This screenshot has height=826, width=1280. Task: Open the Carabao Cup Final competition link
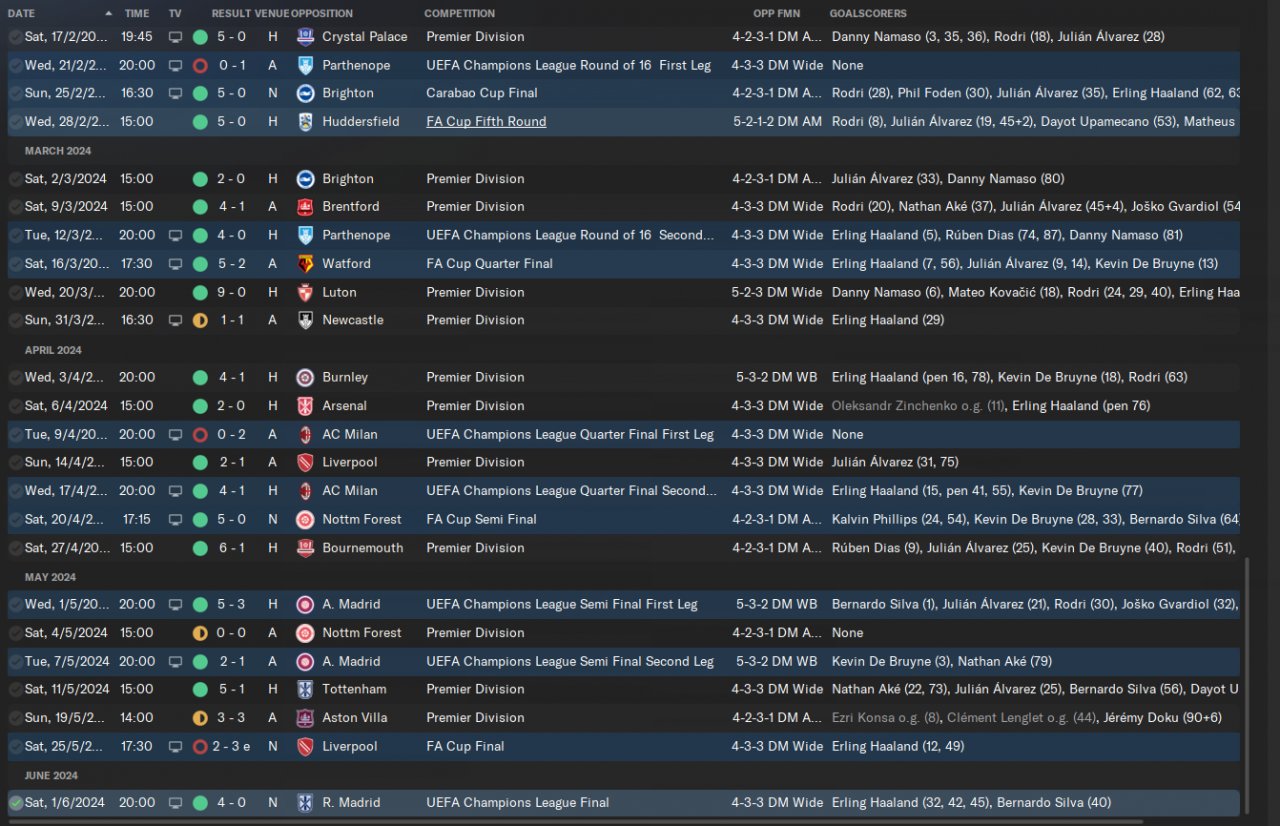[482, 93]
